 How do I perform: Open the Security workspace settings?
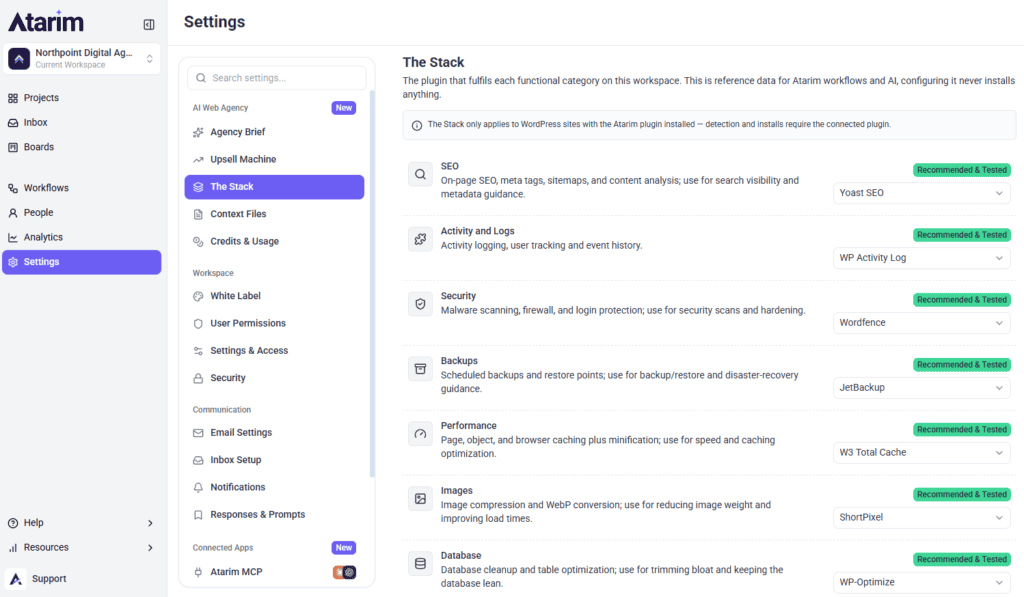[x=274, y=378]
